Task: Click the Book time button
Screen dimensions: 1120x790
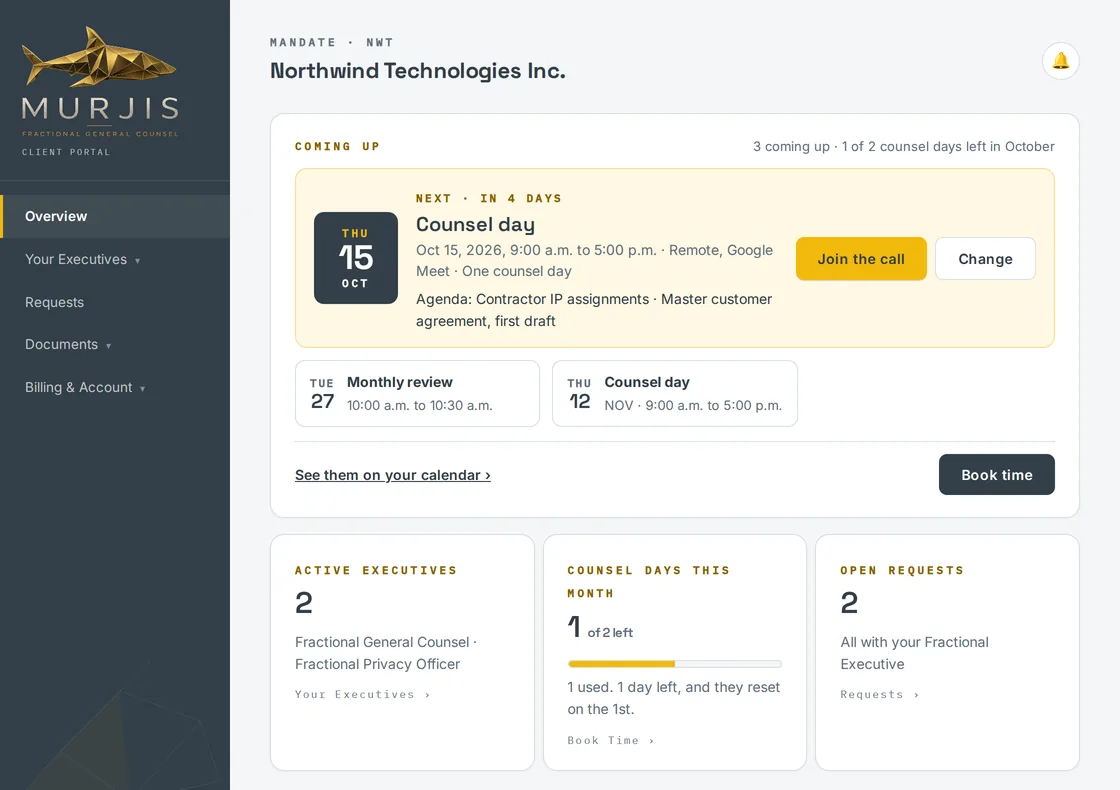Action: pos(996,474)
